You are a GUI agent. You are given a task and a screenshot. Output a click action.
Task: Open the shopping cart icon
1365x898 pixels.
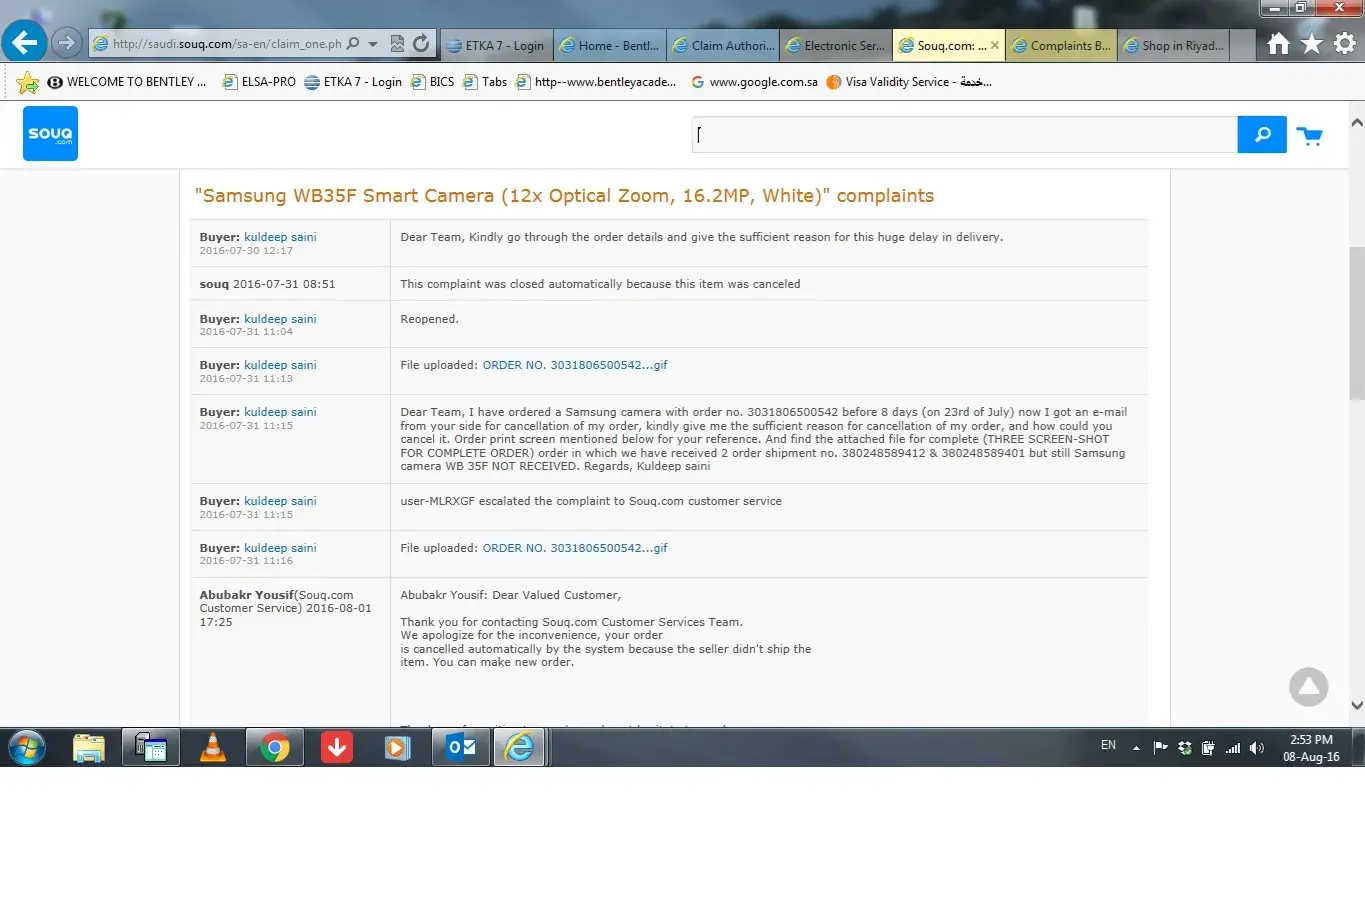1309,136
